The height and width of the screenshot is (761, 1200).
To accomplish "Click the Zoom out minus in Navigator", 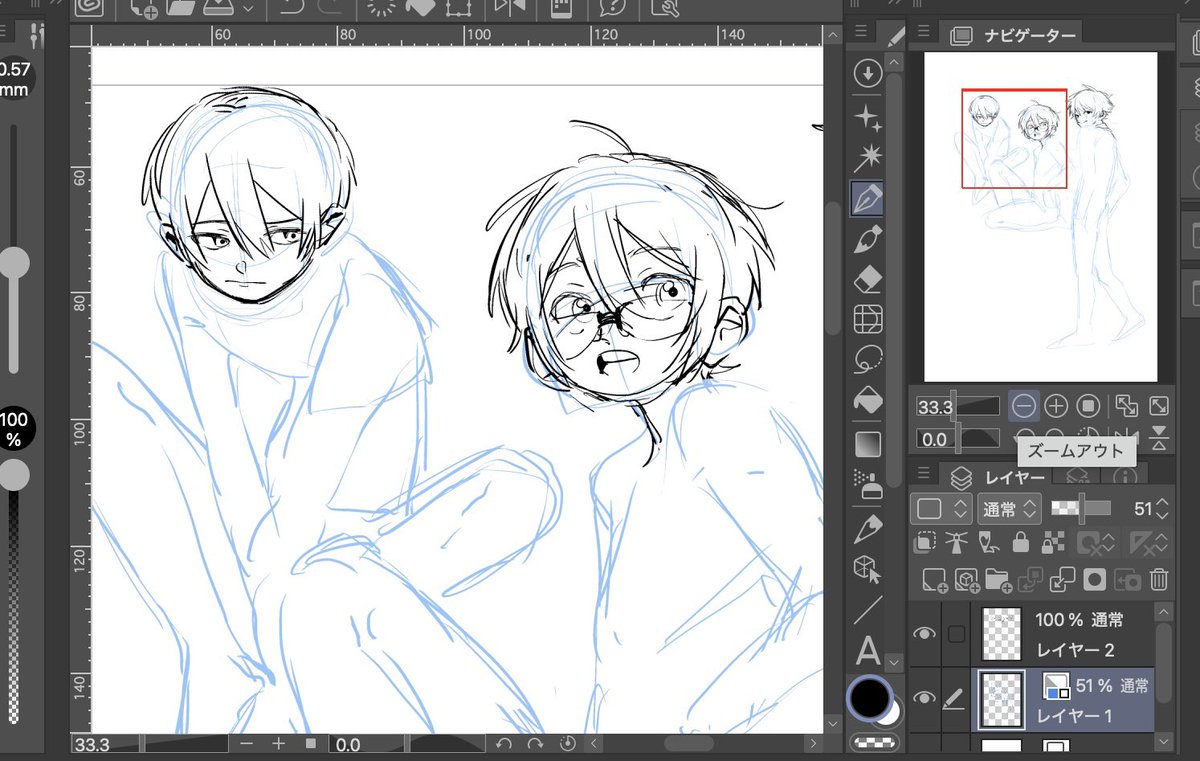I will (1023, 406).
